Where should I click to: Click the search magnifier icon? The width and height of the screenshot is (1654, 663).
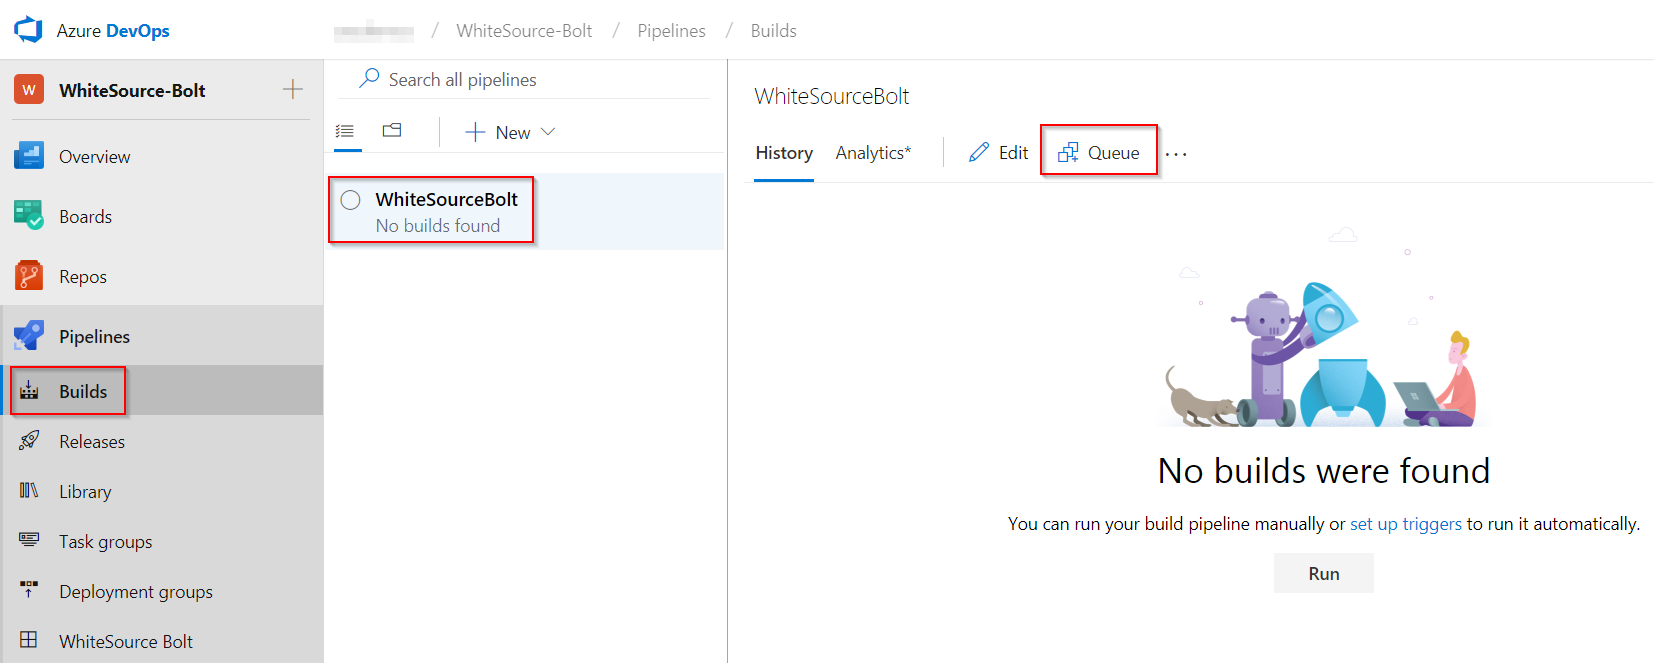[369, 78]
